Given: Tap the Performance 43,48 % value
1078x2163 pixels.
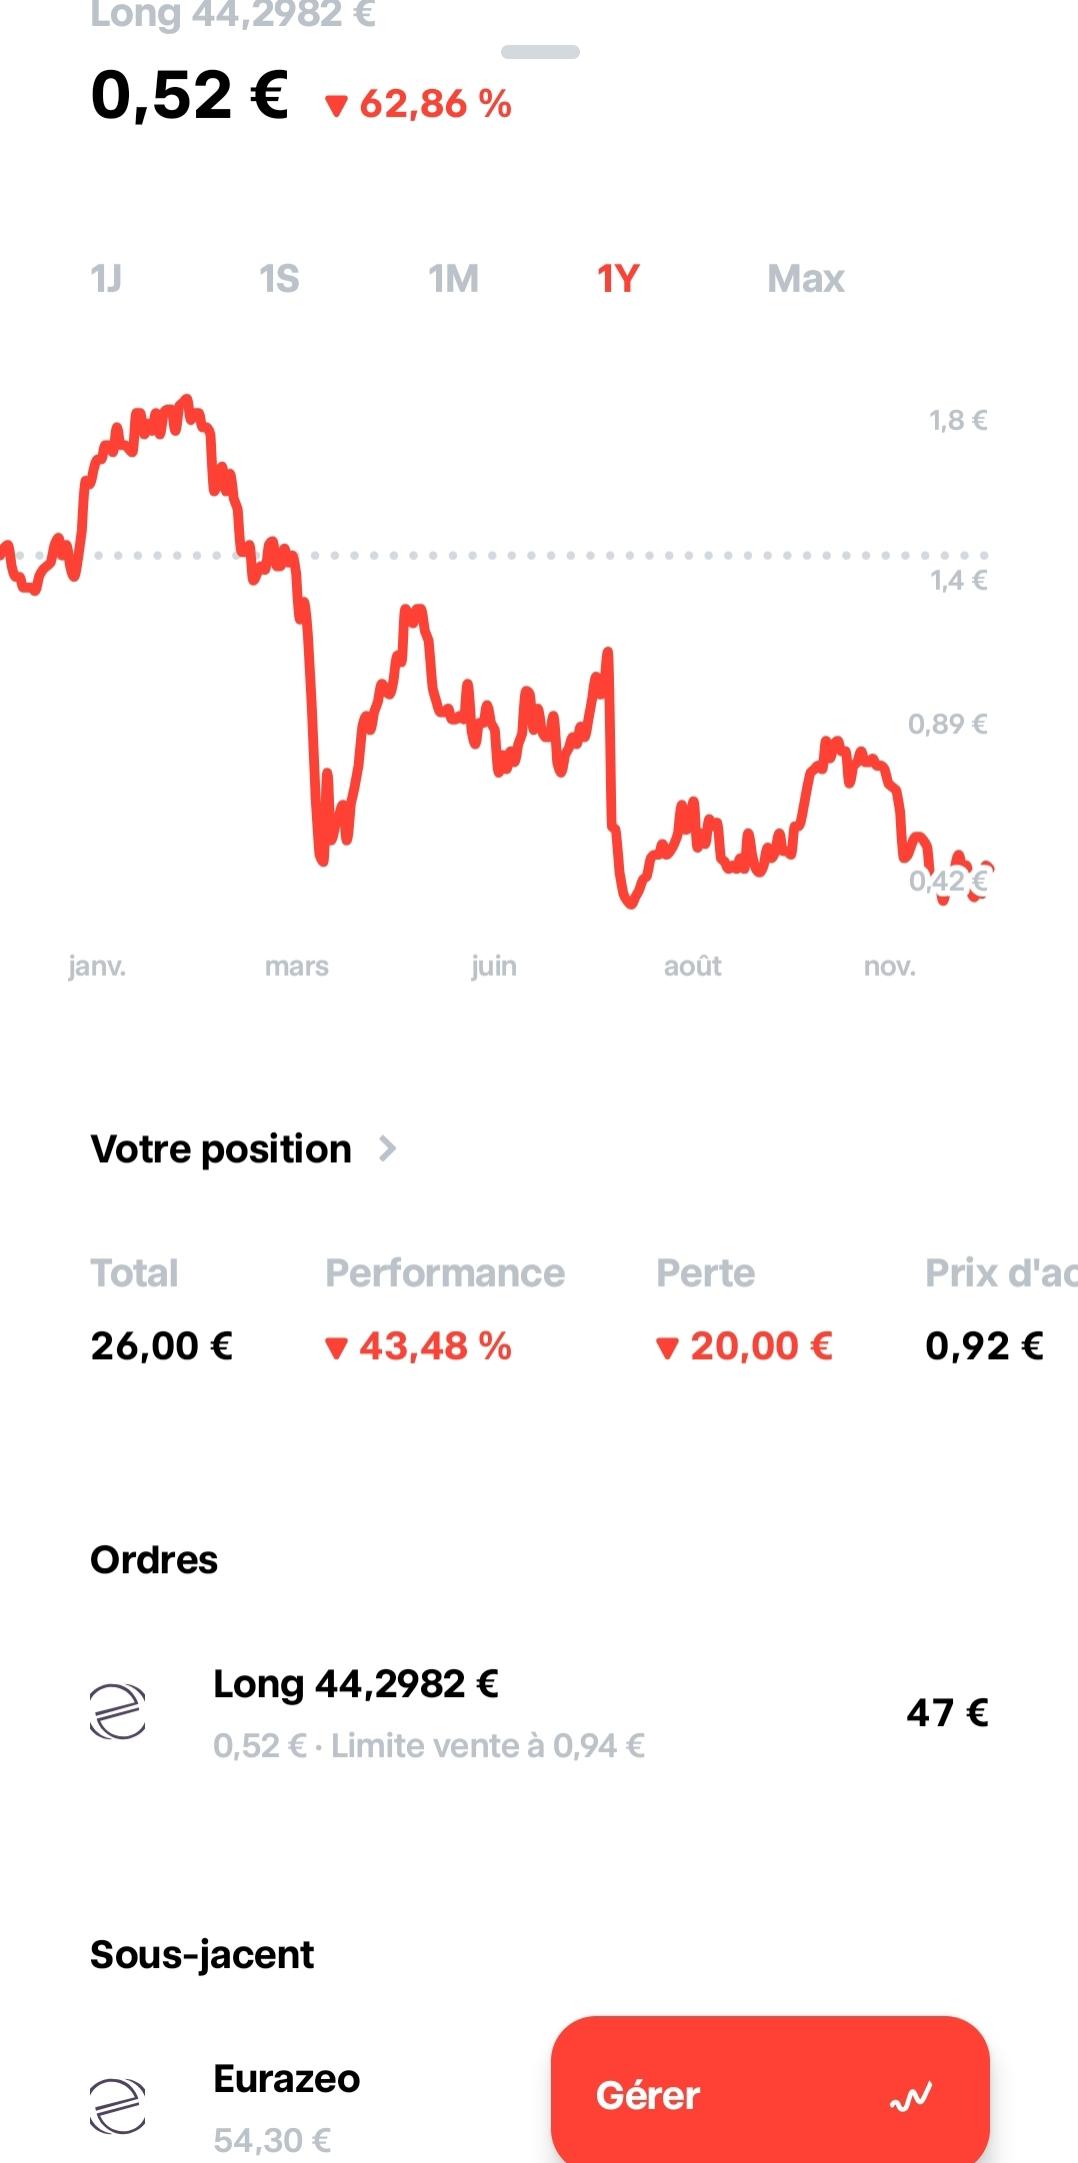Looking at the screenshot, I should coord(420,1347).
